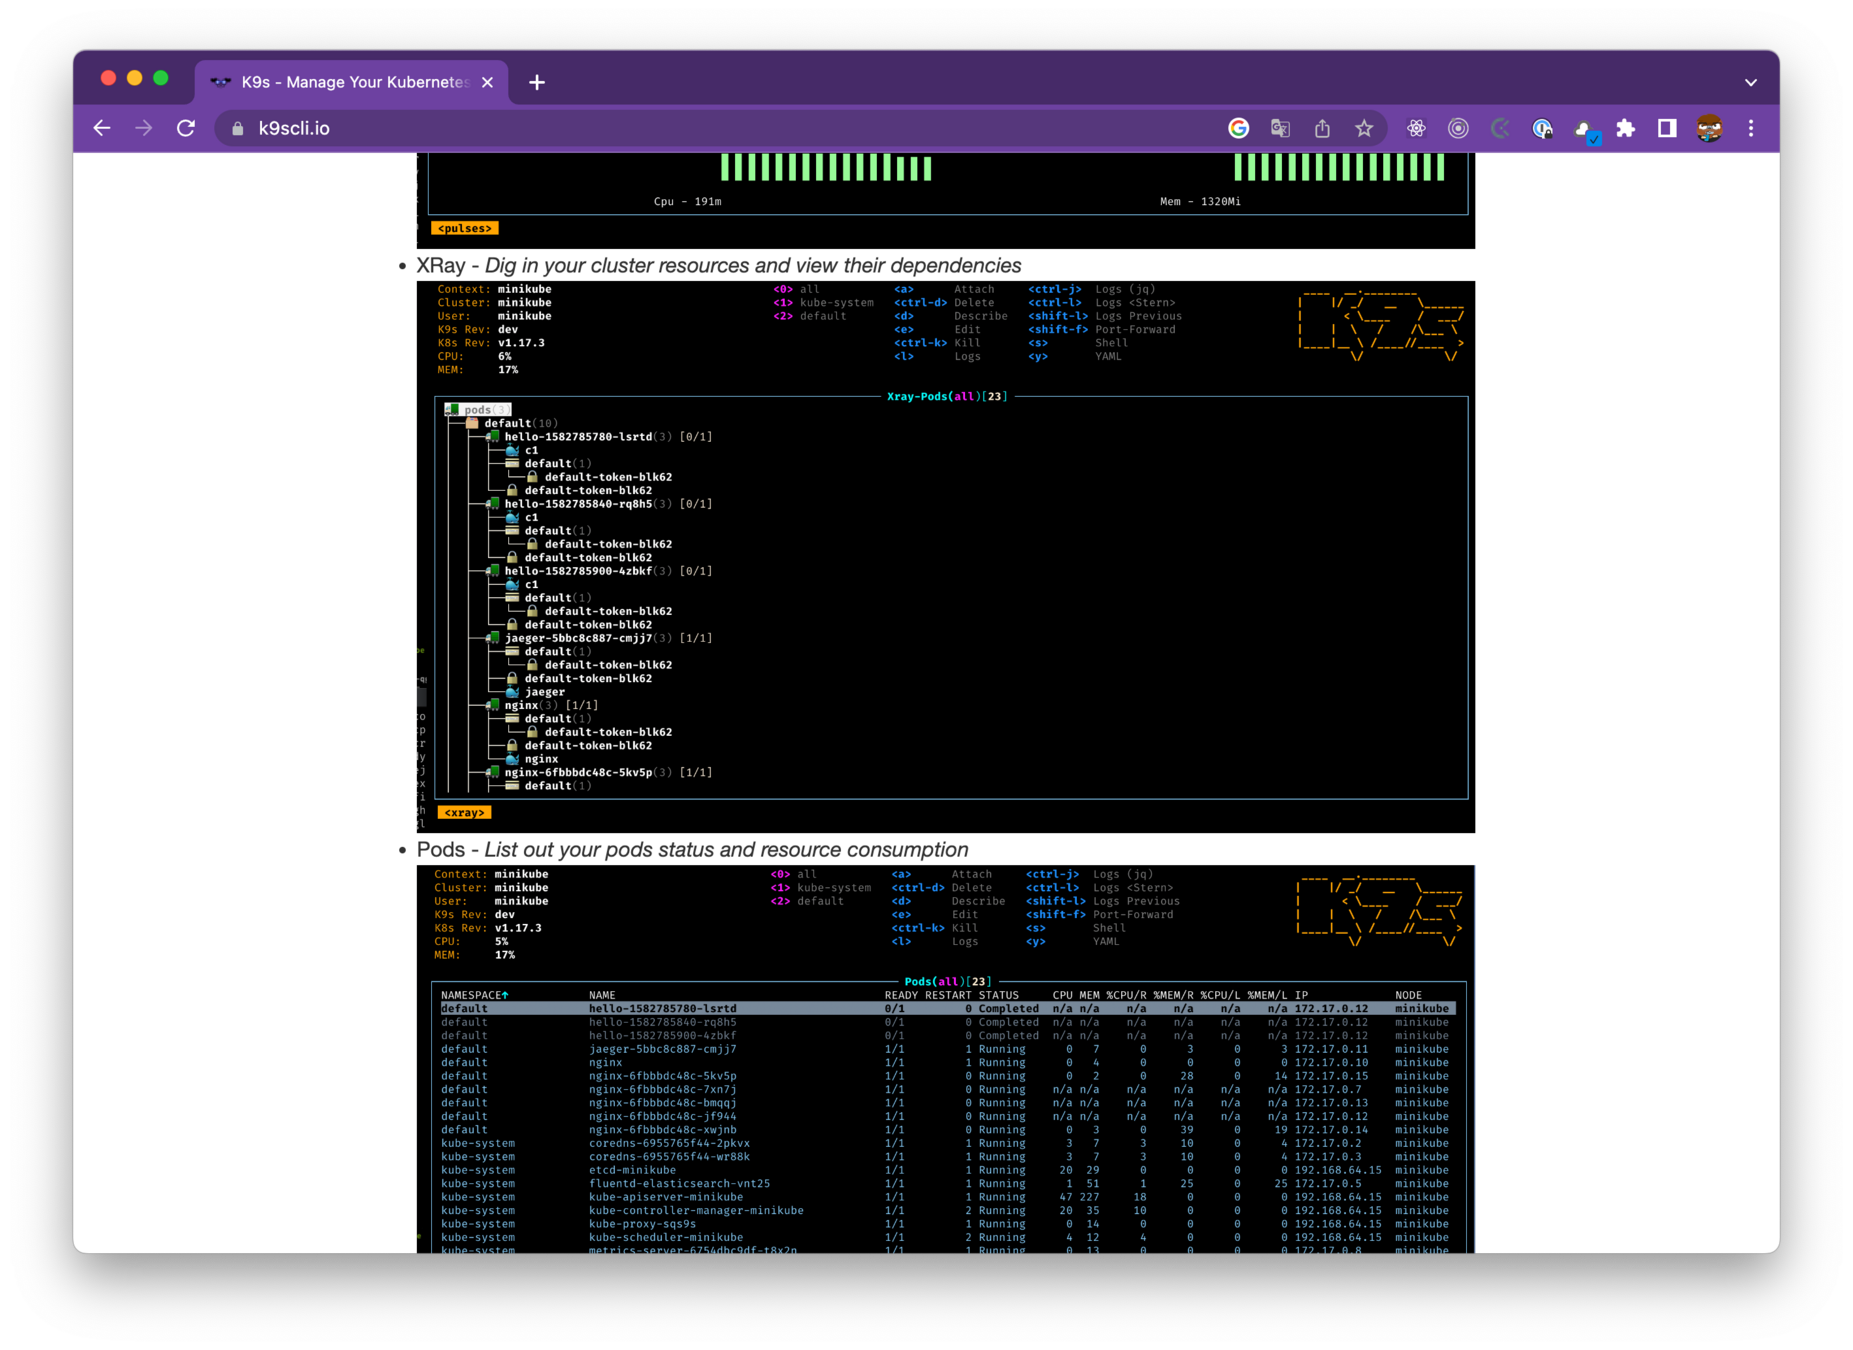This screenshot has width=1853, height=1350.
Task: Click the concentric circles extension icon
Action: click(1458, 128)
